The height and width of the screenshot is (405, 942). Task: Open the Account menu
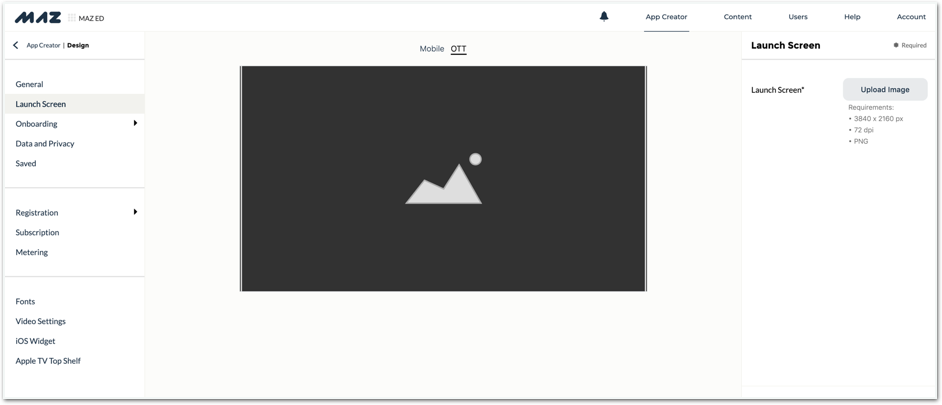[x=911, y=17]
